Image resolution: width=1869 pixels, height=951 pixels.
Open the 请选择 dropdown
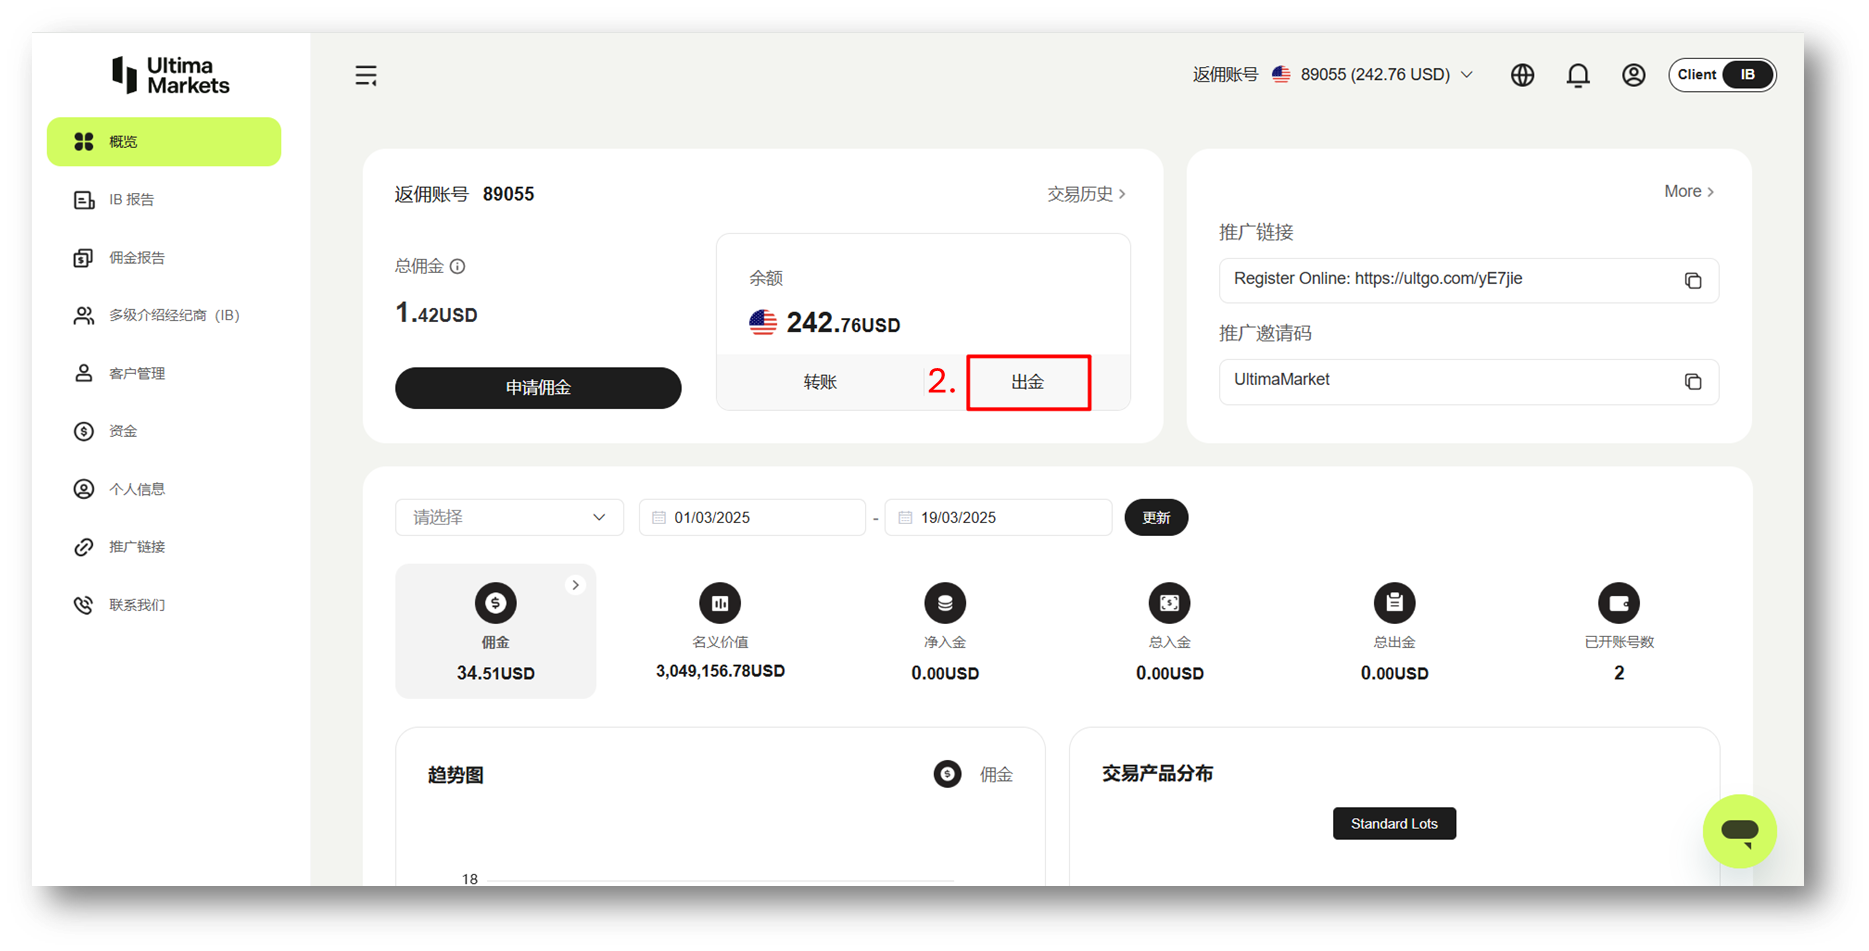pyautogui.click(x=509, y=517)
